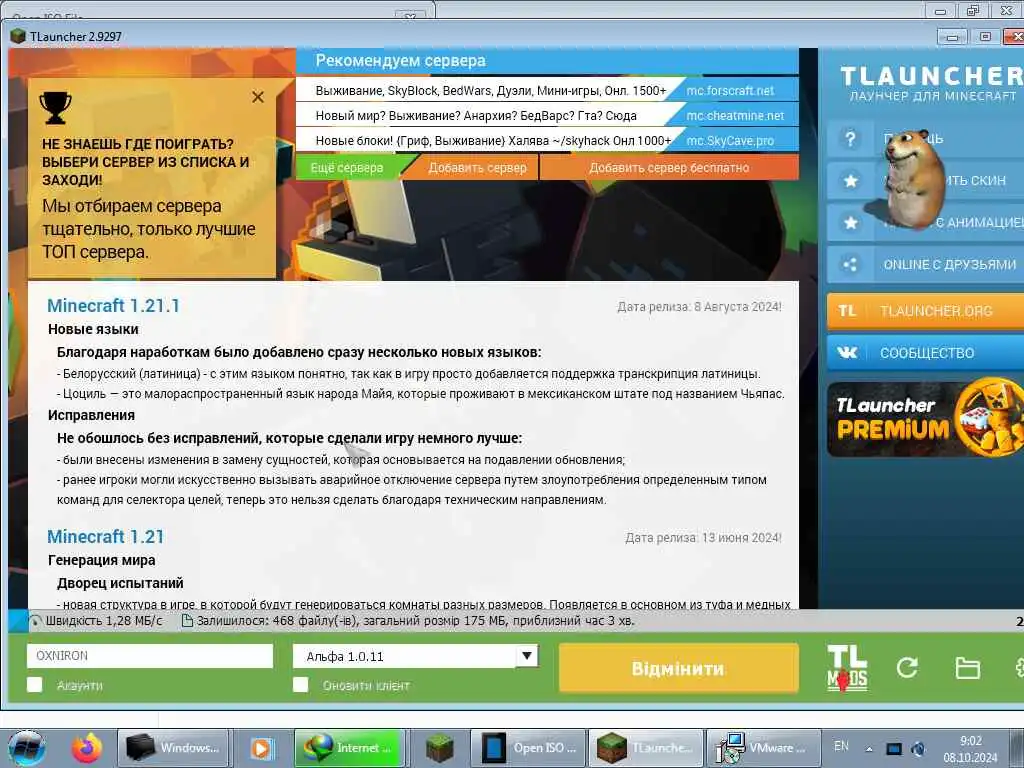Switch to Internet taskbar window
Screen dimensions: 1024x768
[349, 748]
